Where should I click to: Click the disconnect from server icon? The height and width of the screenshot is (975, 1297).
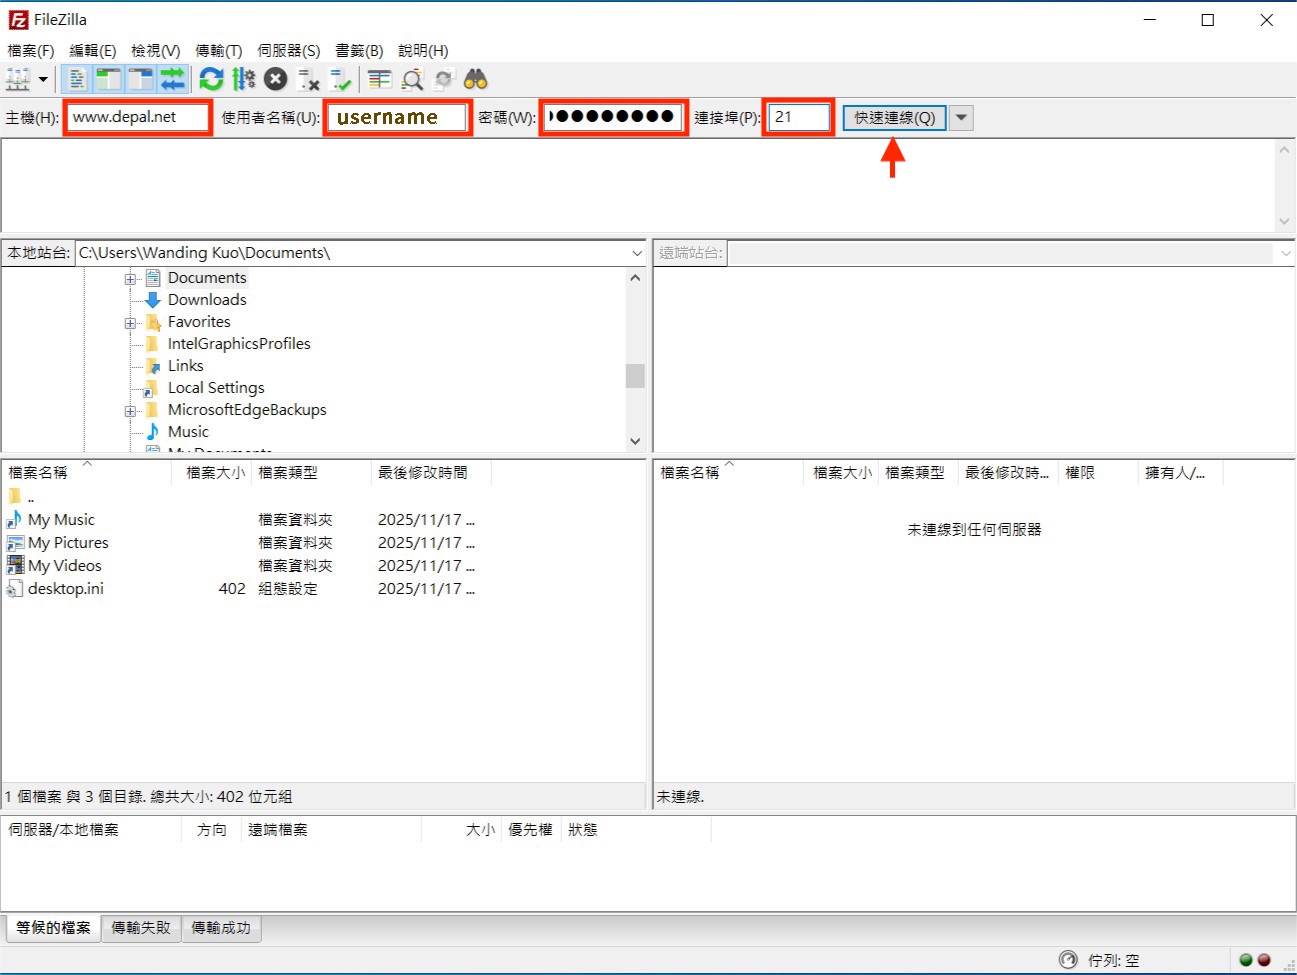309,80
